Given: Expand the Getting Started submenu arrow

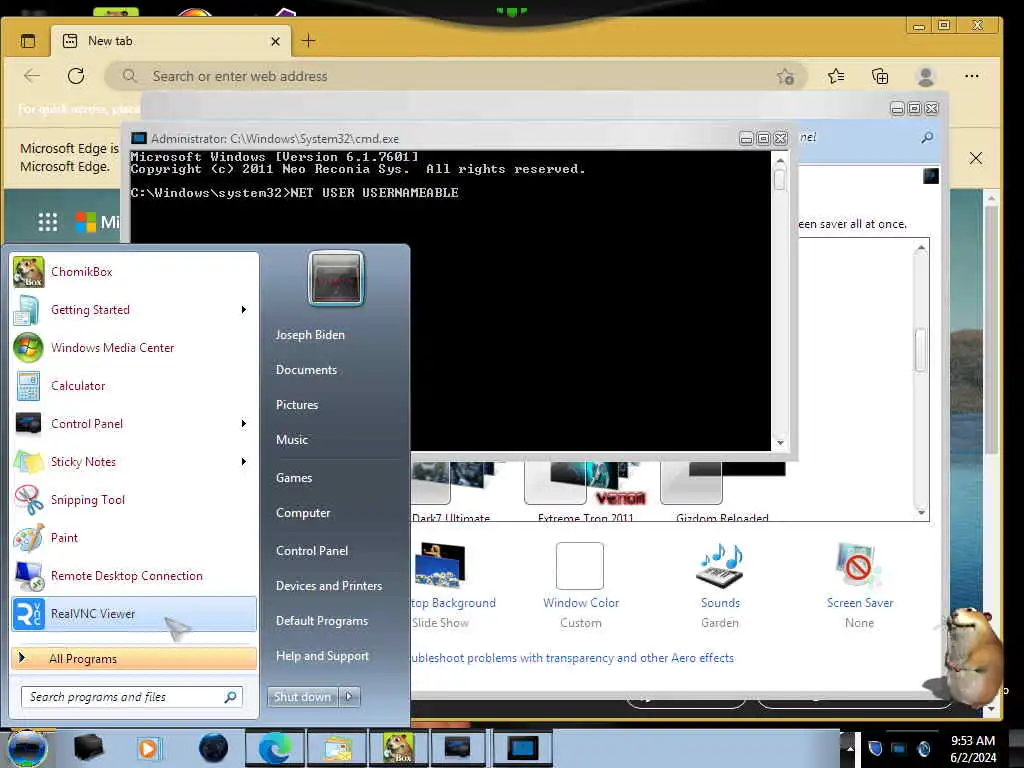Looking at the screenshot, I should point(244,310).
